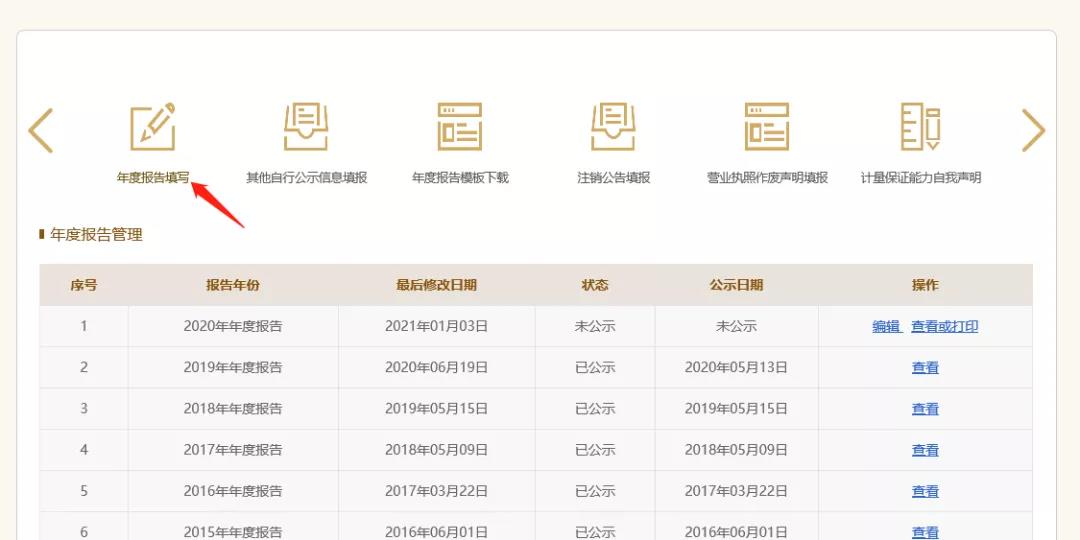Viewport: 1080px width, 540px height.
Task: Select the 2016年年度报告 cell
Action: coord(233,492)
